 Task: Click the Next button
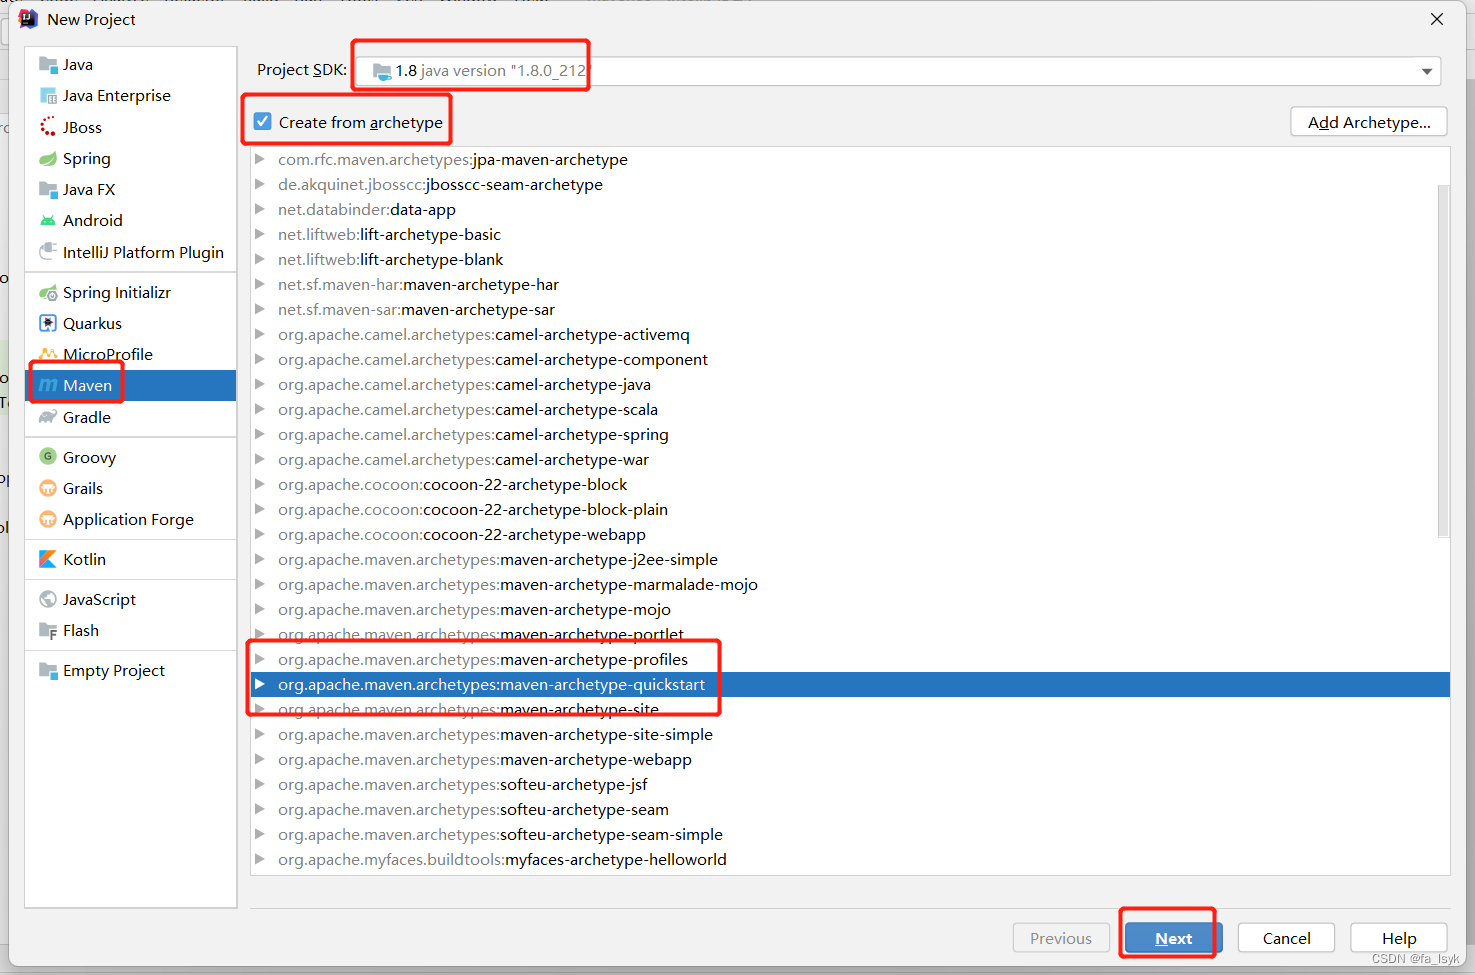pyautogui.click(x=1172, y=938)
